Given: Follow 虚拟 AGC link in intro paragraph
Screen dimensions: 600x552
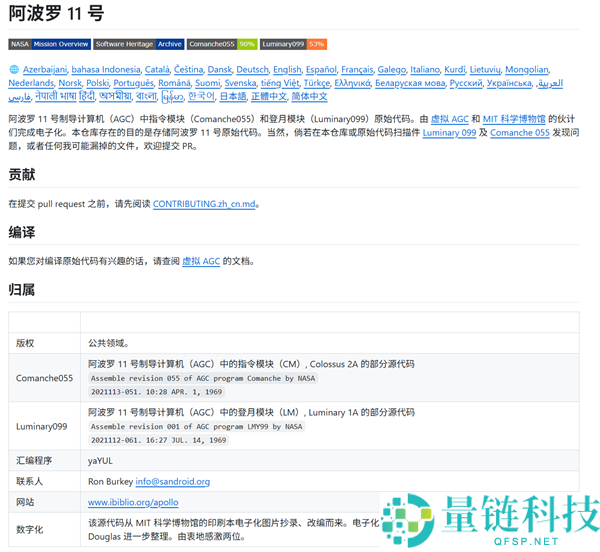Looking at the screenshot, I should pos(450,119).
